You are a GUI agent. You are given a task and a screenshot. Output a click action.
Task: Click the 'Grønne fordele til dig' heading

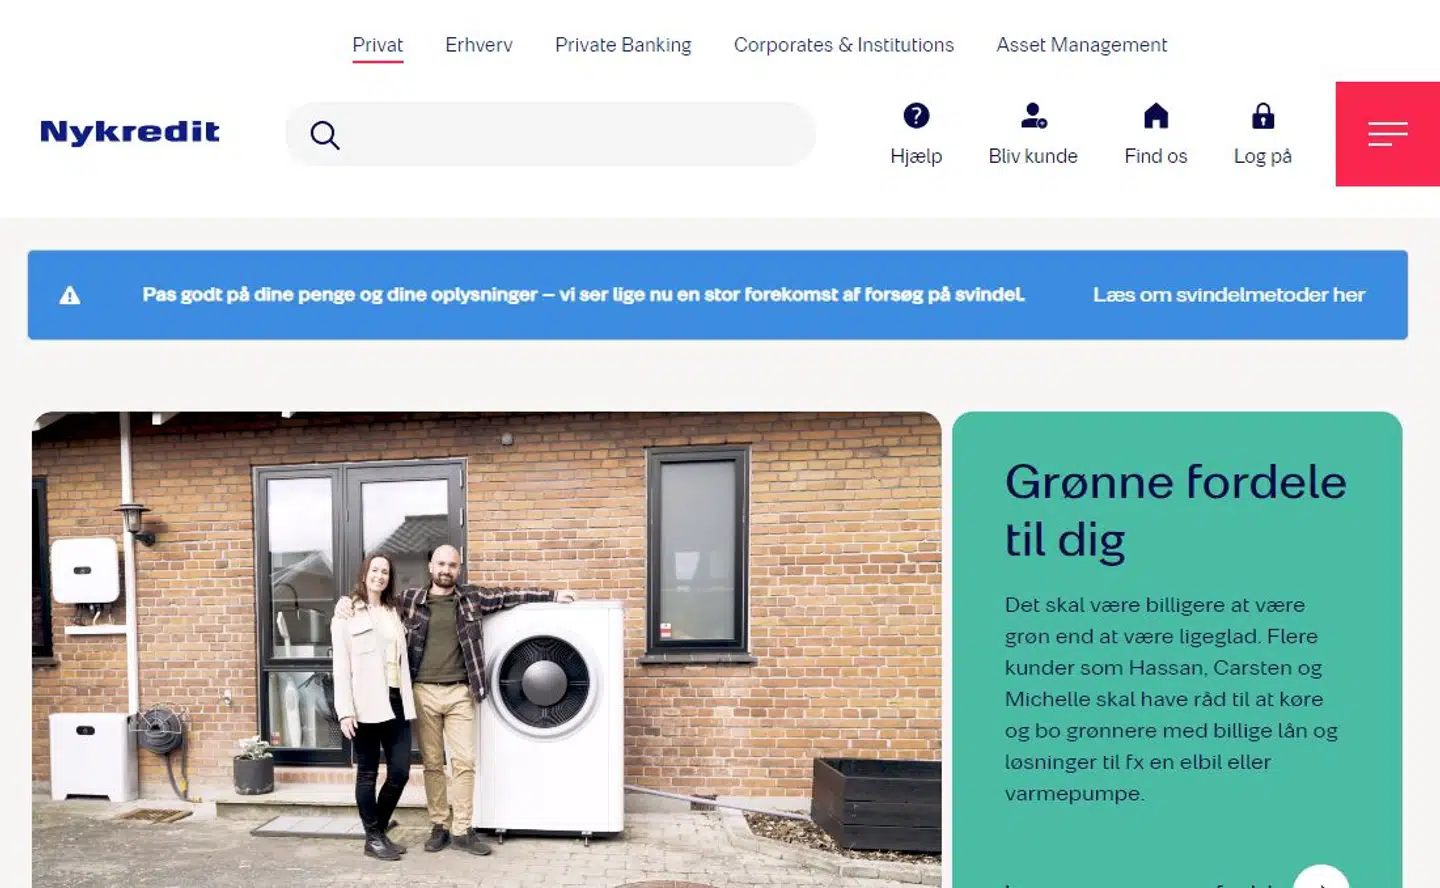[1176, 511]
